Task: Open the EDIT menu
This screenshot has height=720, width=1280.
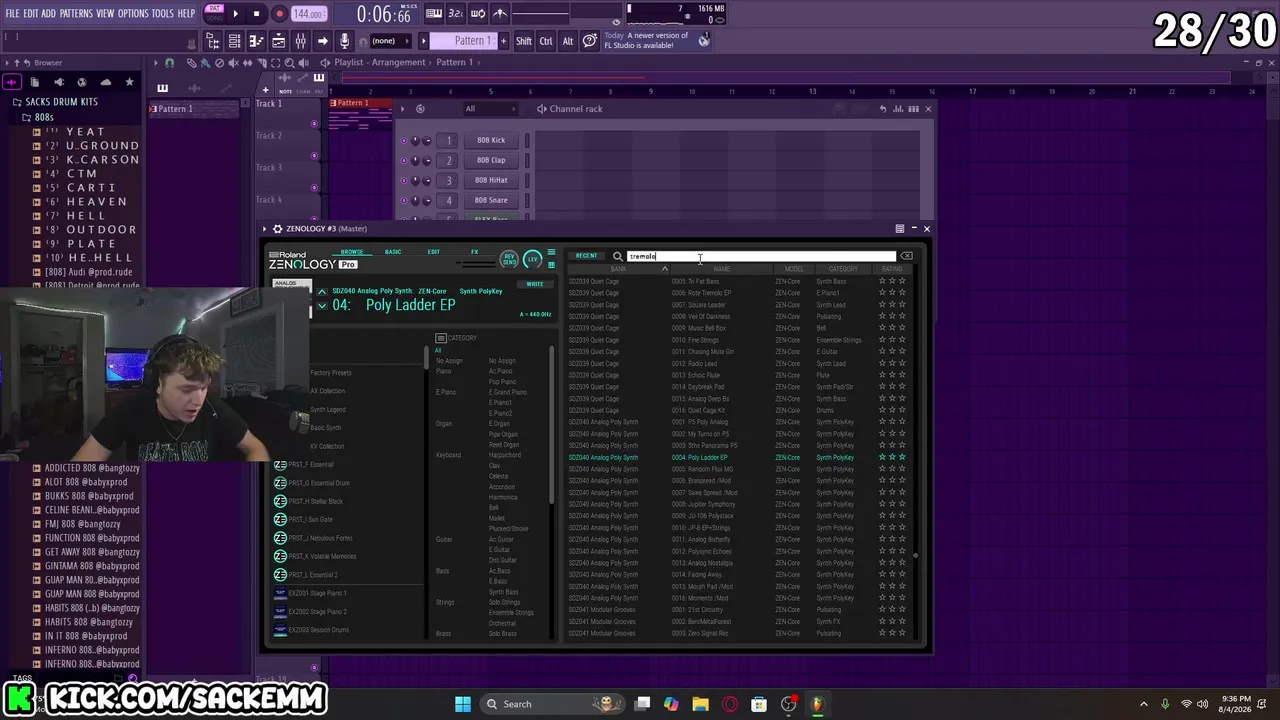Action: 31,13
